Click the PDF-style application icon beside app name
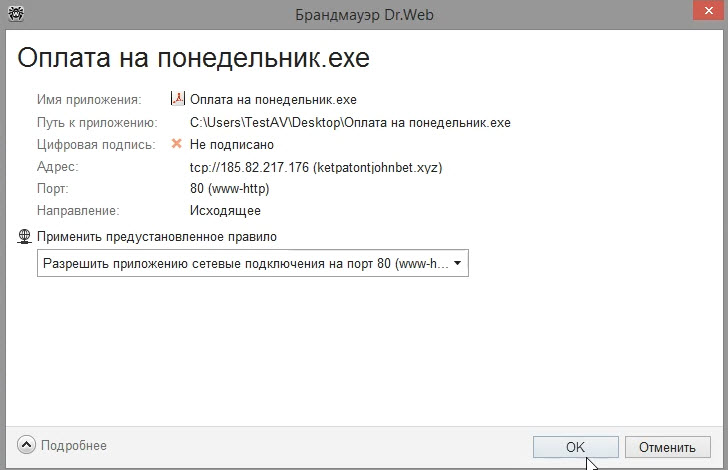Viewport: 728px width, 470px height. (x=177, y=98)
